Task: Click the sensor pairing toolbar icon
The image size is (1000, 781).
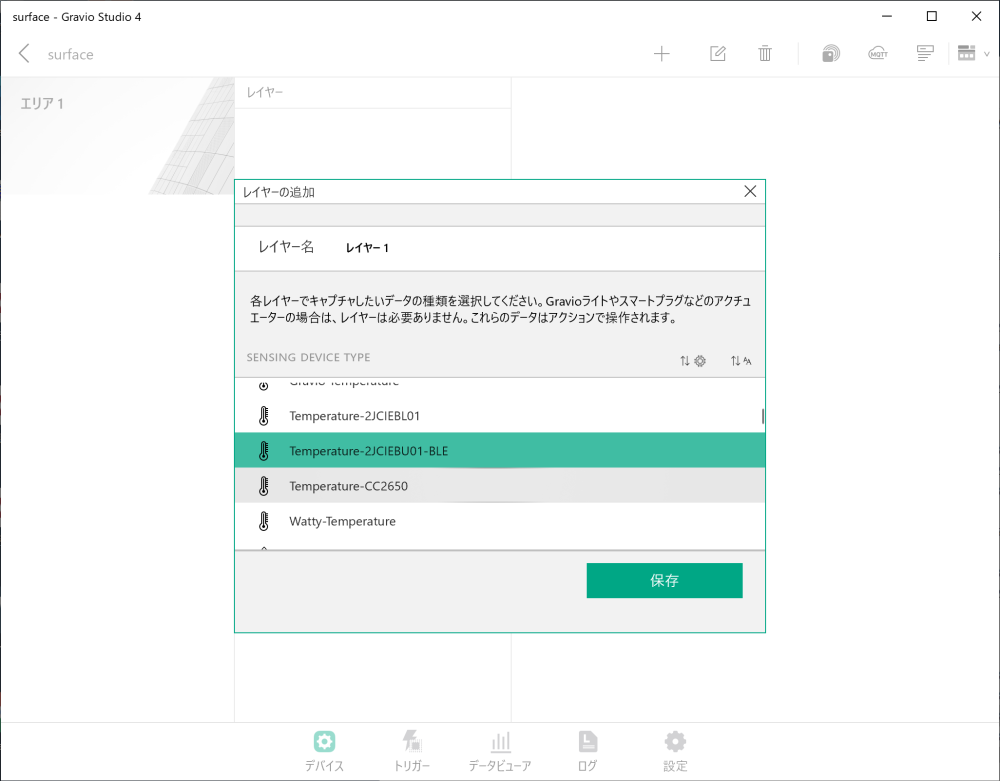Action: click(830, 53)
